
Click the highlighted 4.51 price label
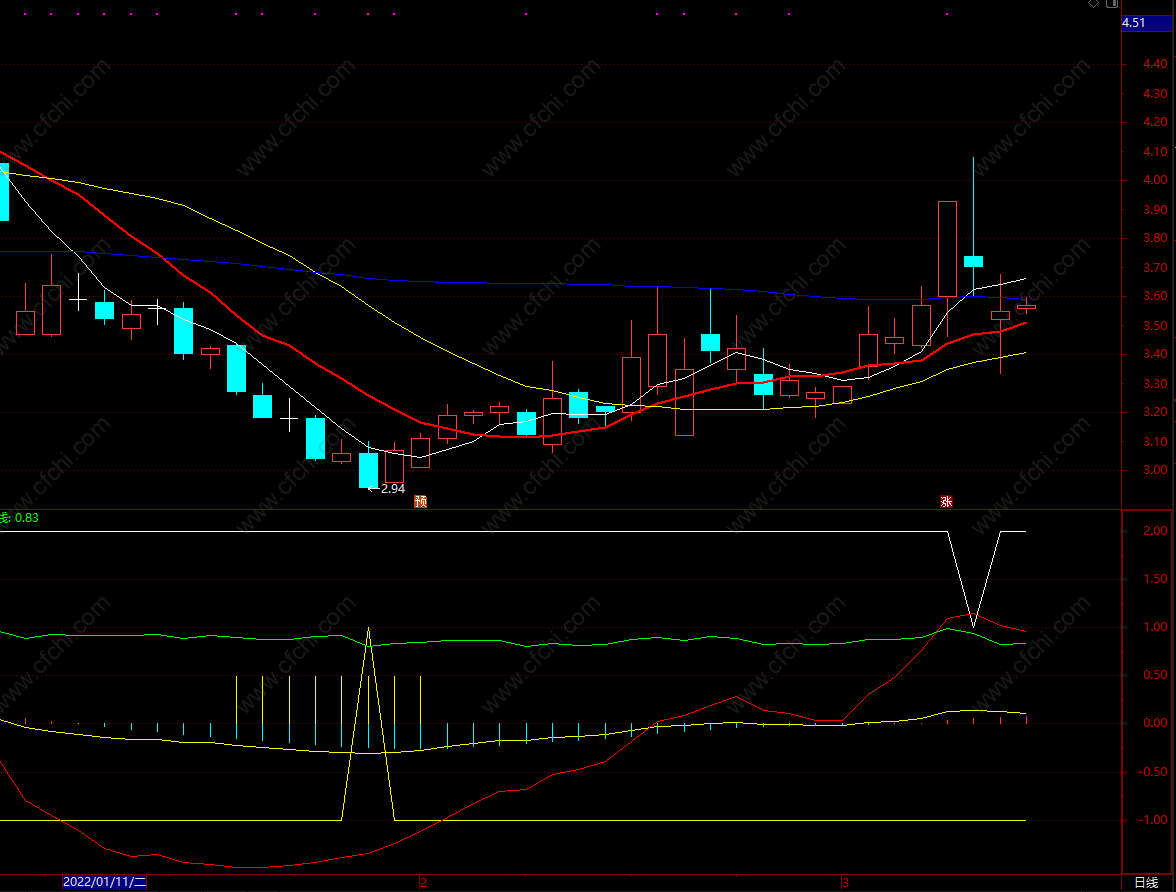[1147, 23]
